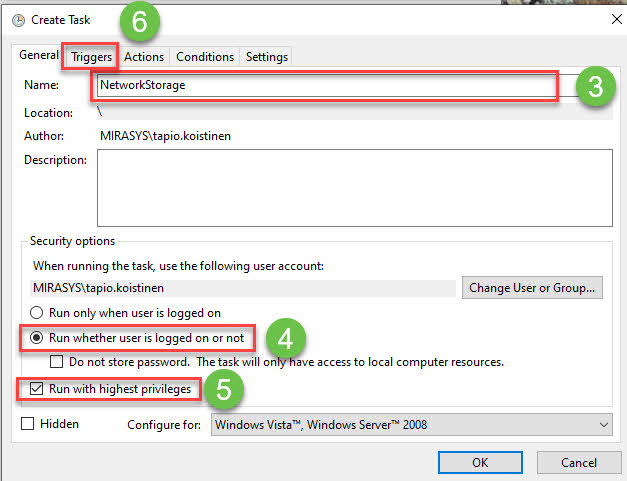Switch to the General tab
627x481 pixels.
coord(36,57)
